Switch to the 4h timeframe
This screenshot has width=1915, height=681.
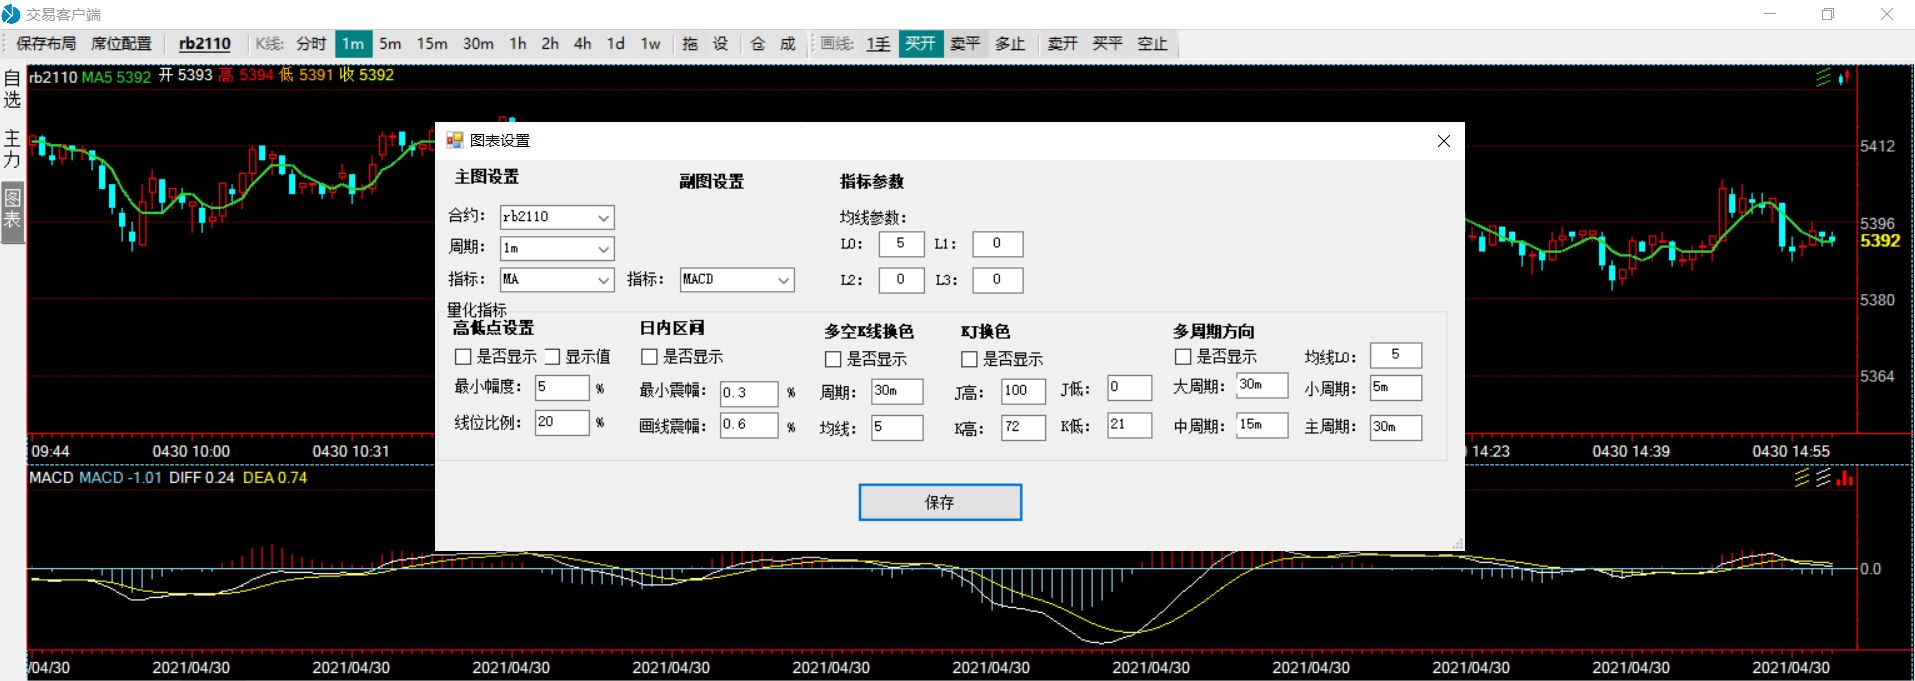click(x=583, y=44)
